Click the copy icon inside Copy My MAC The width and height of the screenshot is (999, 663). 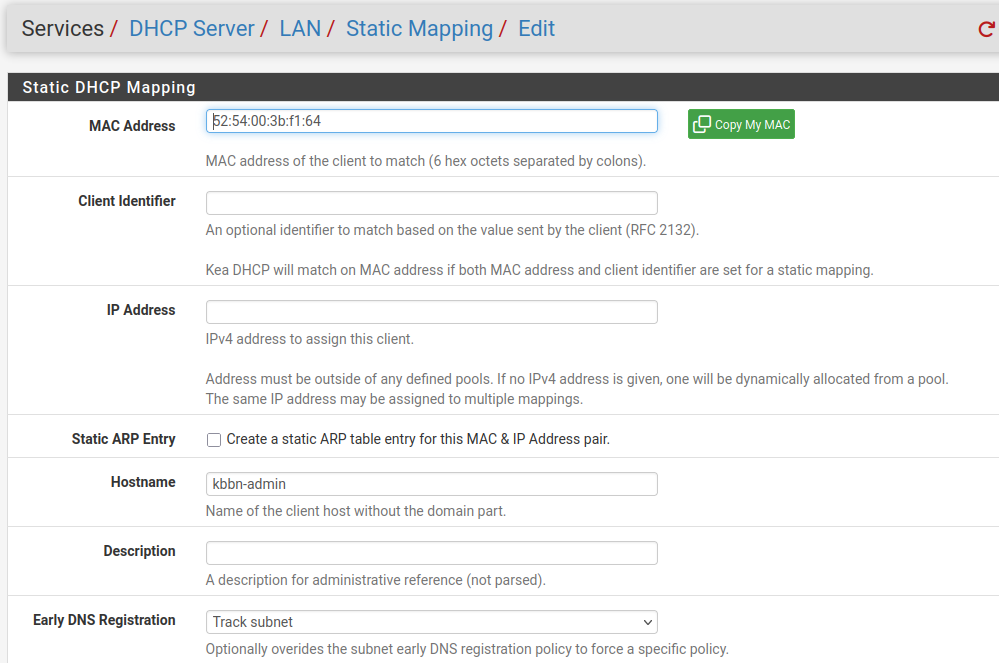point(702,125)
